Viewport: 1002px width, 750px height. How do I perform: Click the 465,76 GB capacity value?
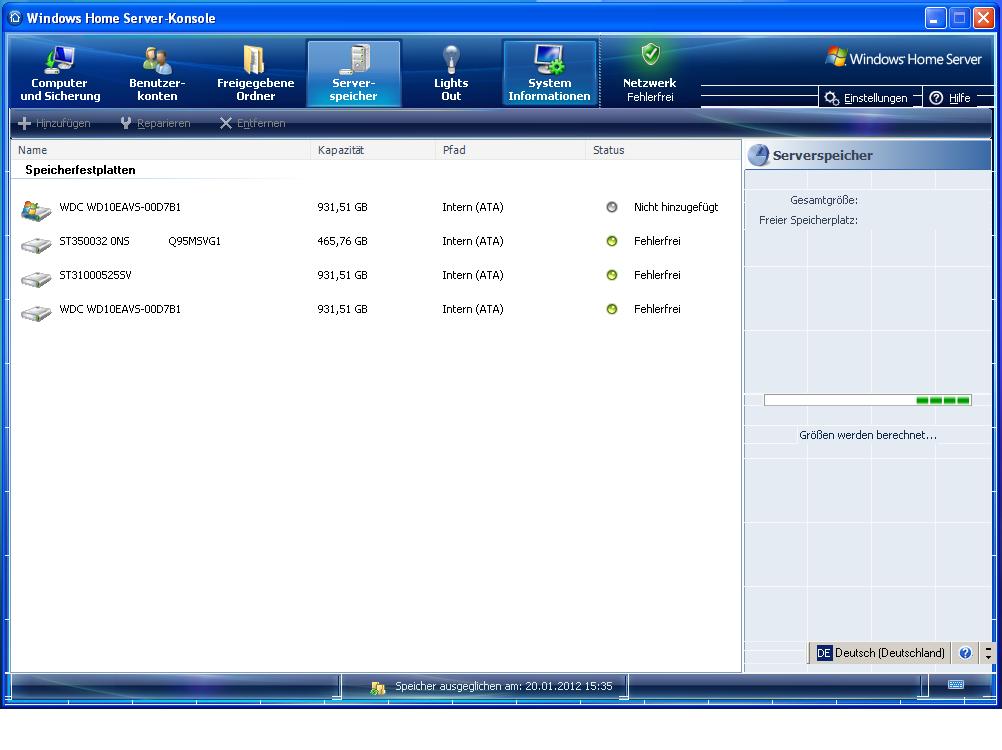pyautogui.click(x=343, y=241)
